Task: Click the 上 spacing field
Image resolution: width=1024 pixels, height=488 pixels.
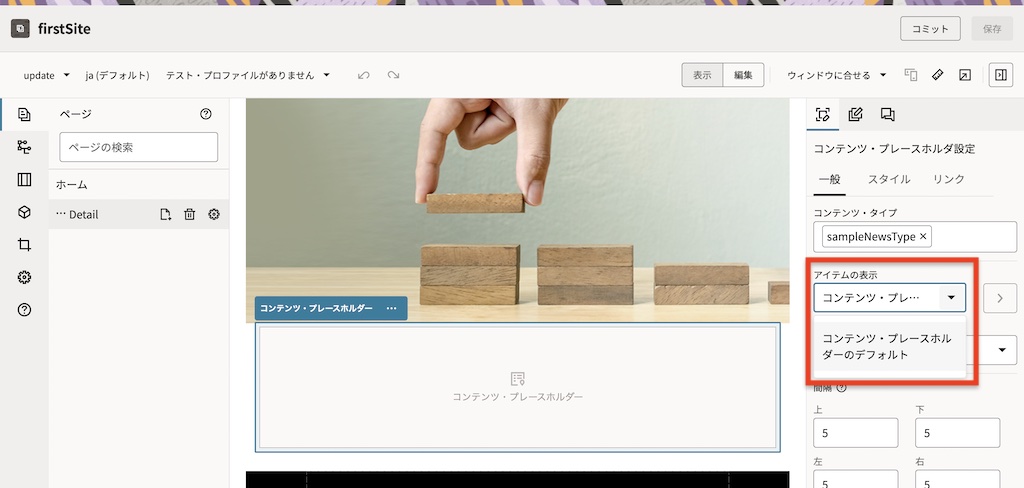Action: point(856,433)
